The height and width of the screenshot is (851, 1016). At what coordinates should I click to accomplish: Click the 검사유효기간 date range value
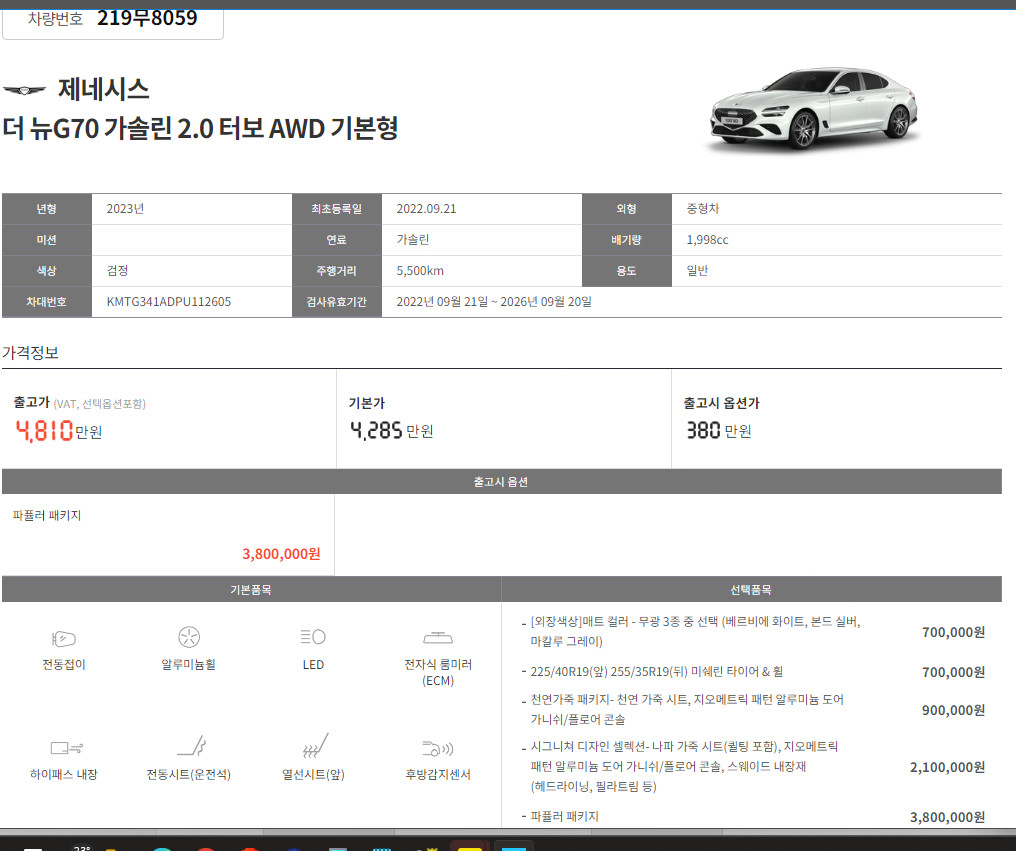click(494, 302)
